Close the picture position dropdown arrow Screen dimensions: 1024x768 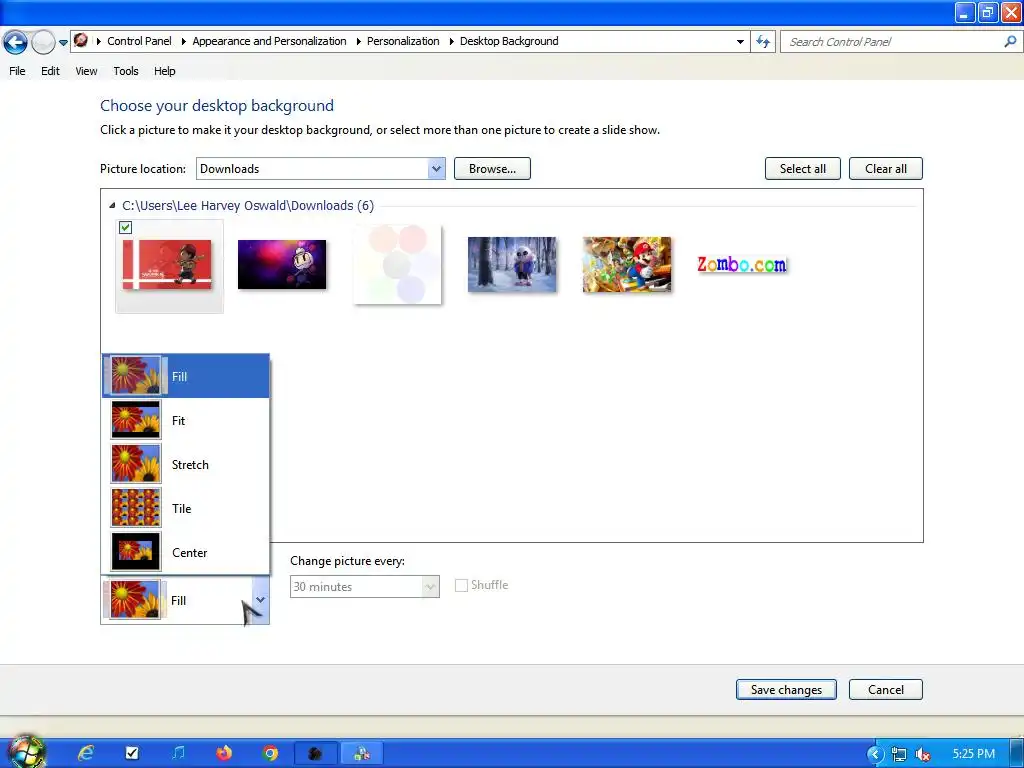point(261,600)
